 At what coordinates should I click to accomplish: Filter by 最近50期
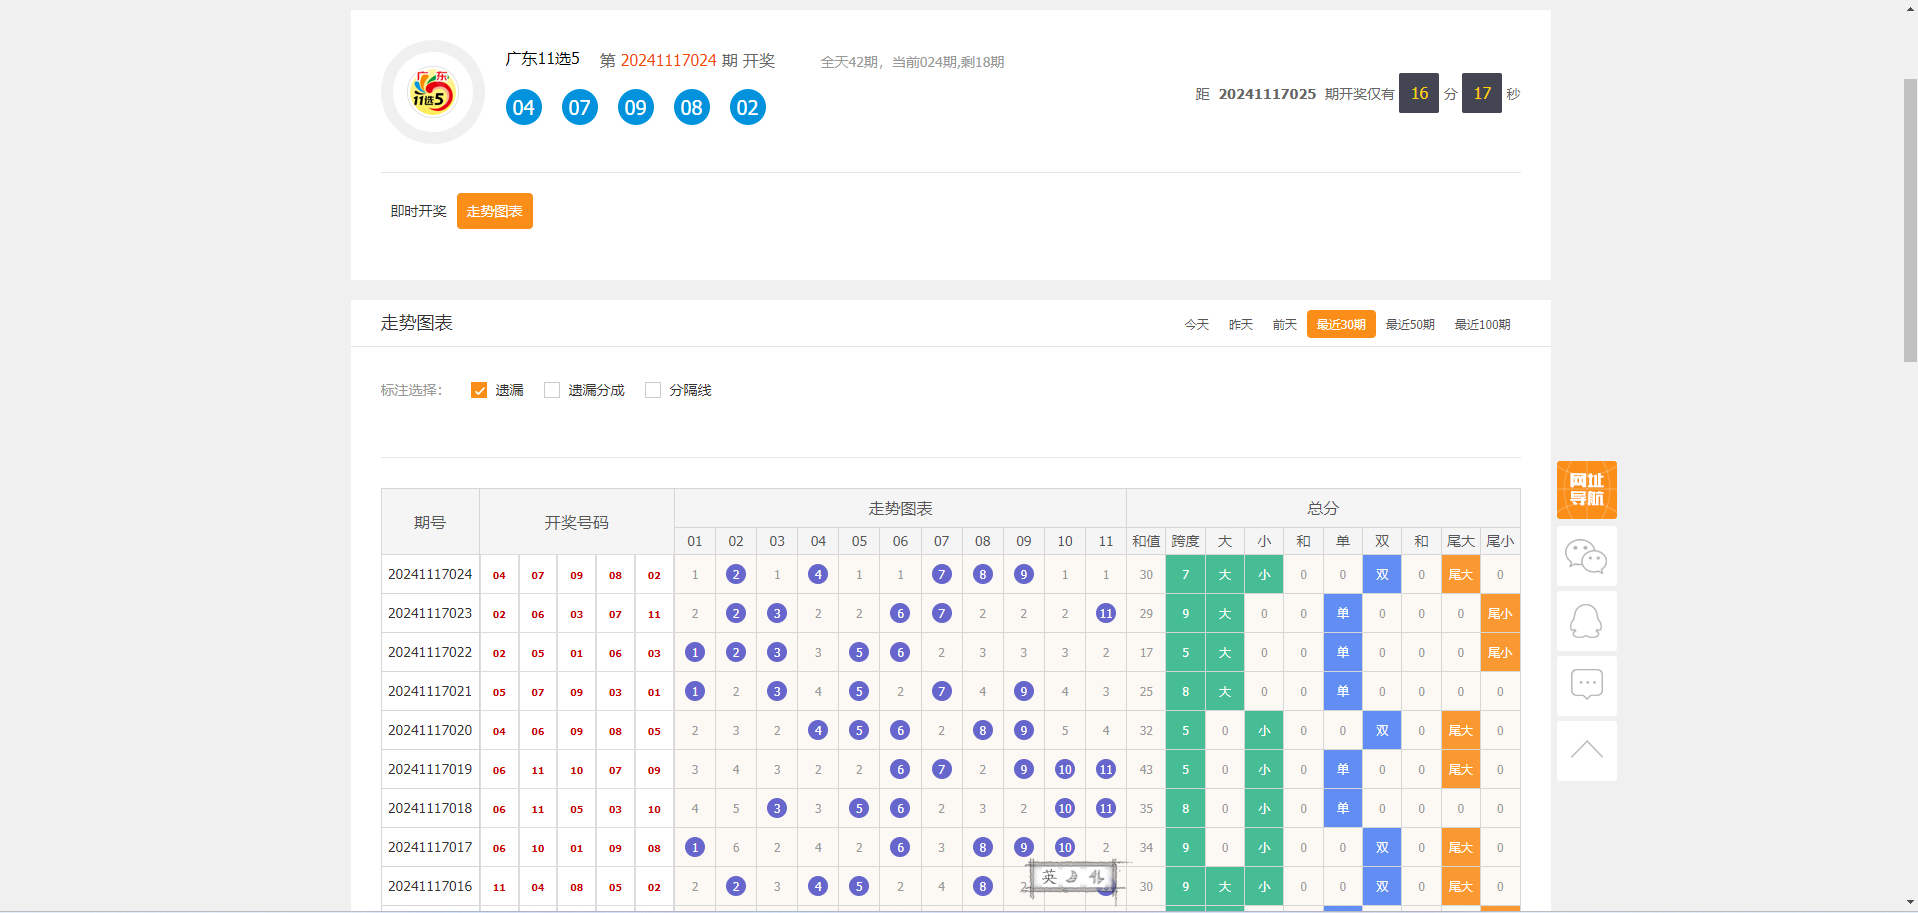point(1410,325)
